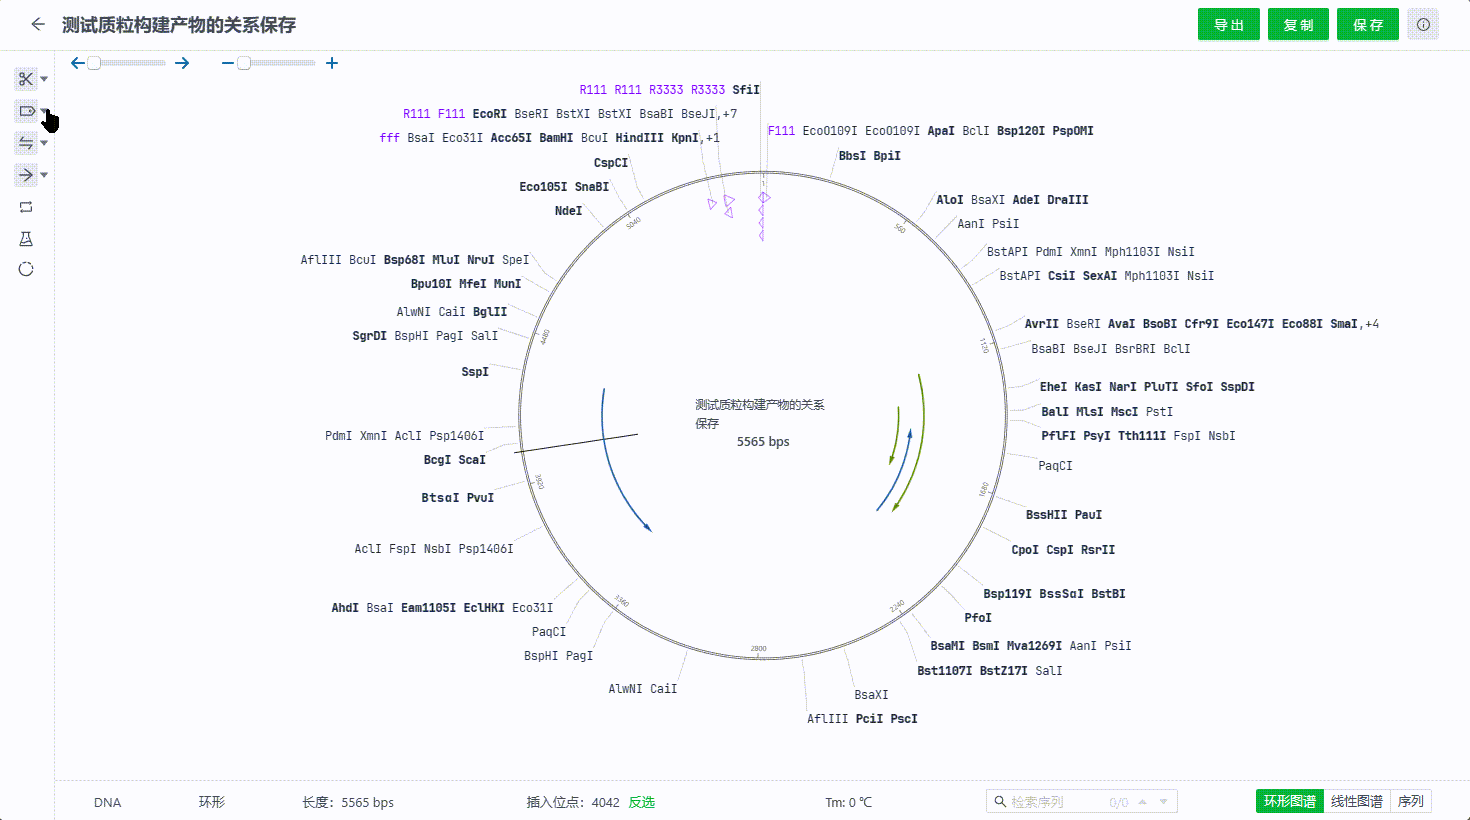Image resolution: width=1470 pixels, height=820 pixels.
Task: Open the info button at top right
Action: coord(1423,24)
